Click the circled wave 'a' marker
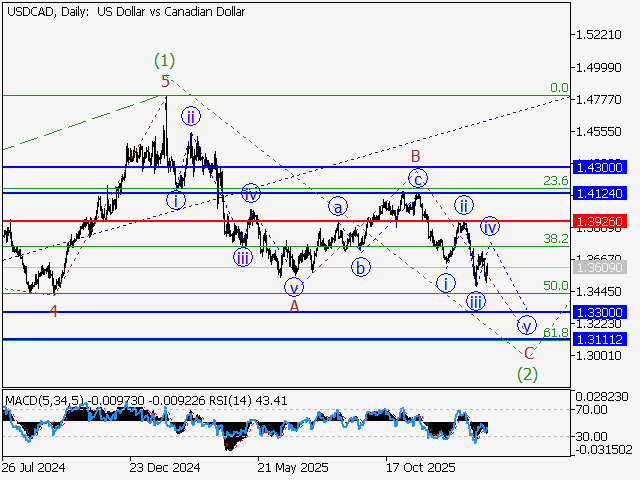The width and height of the screenshot is (640, 480). click(339, 207)
